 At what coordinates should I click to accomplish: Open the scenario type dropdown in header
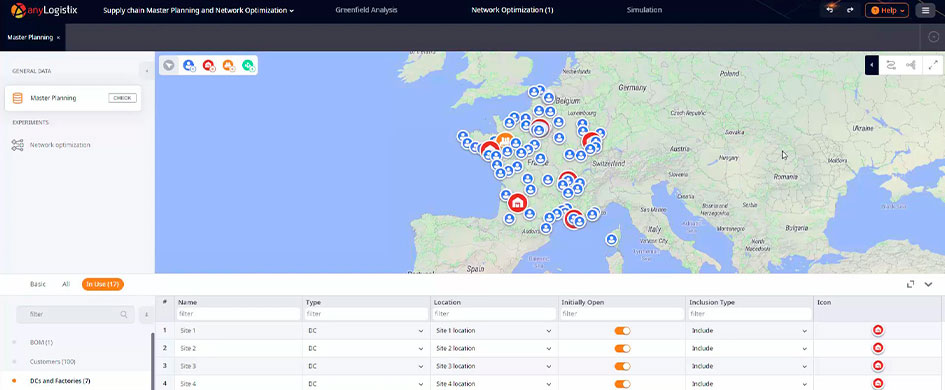click(x=199, y=10)
